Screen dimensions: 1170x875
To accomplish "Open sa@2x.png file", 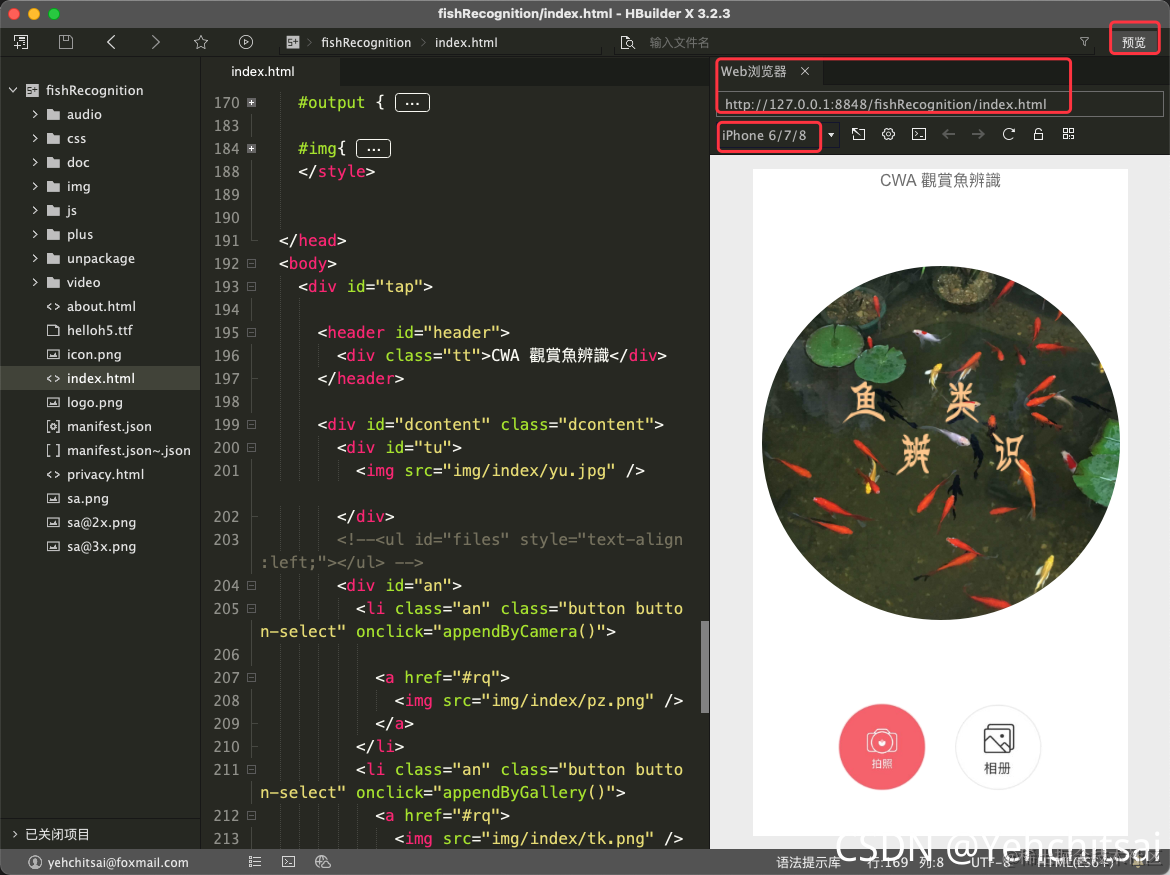I will coord(101,522).
